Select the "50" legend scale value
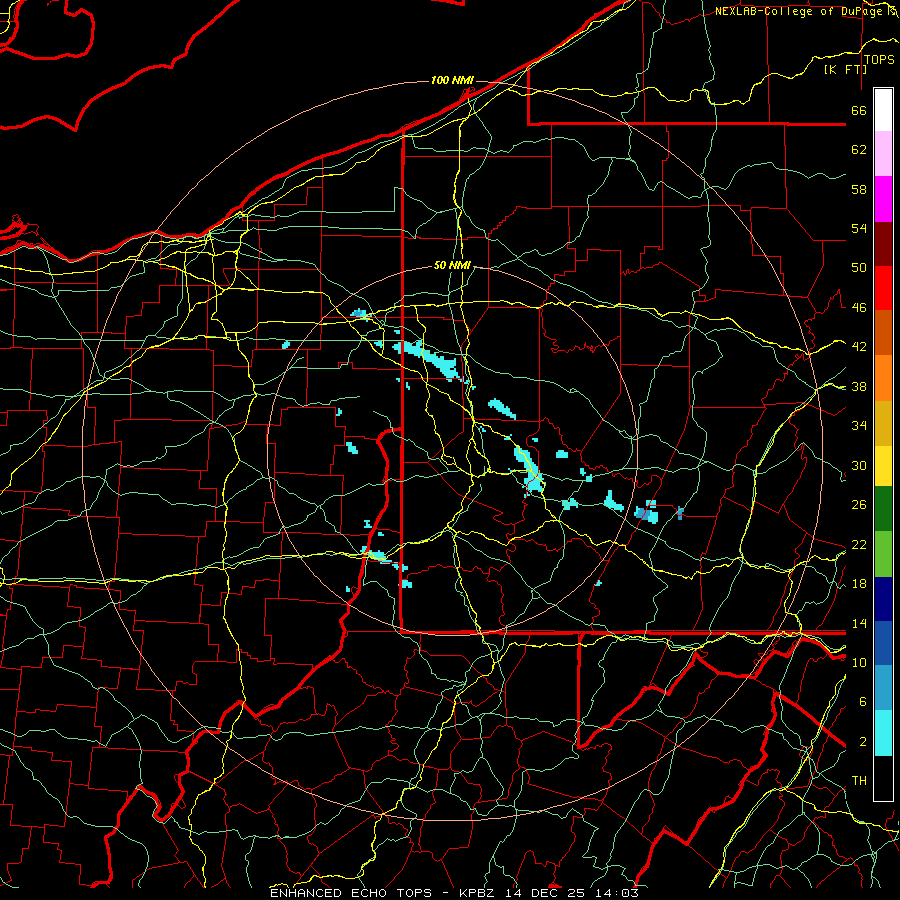This screenshot has height=900, width=900. [859, 268]
